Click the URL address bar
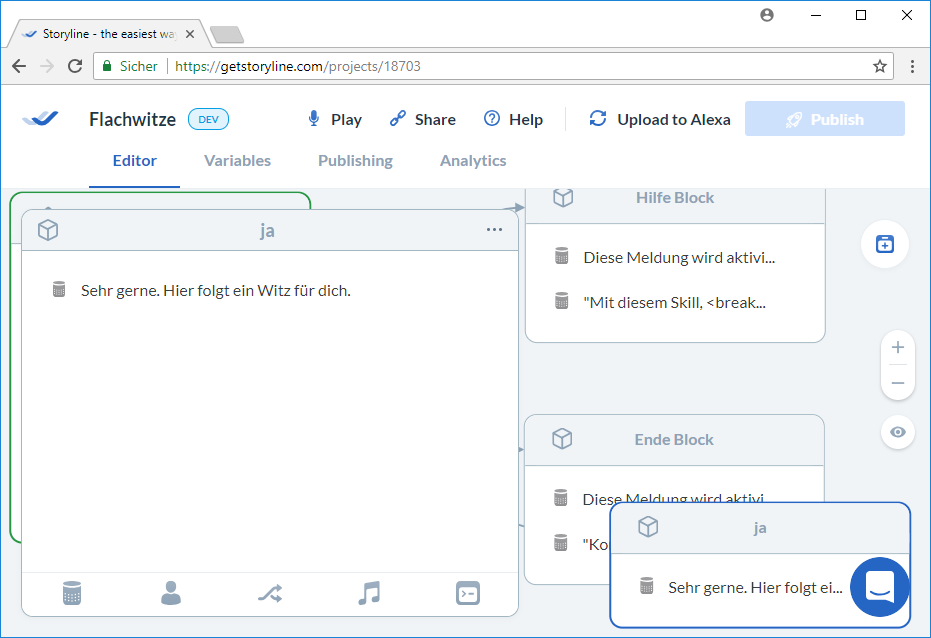This screenshot has width=931, height=638. coord(500,66)
